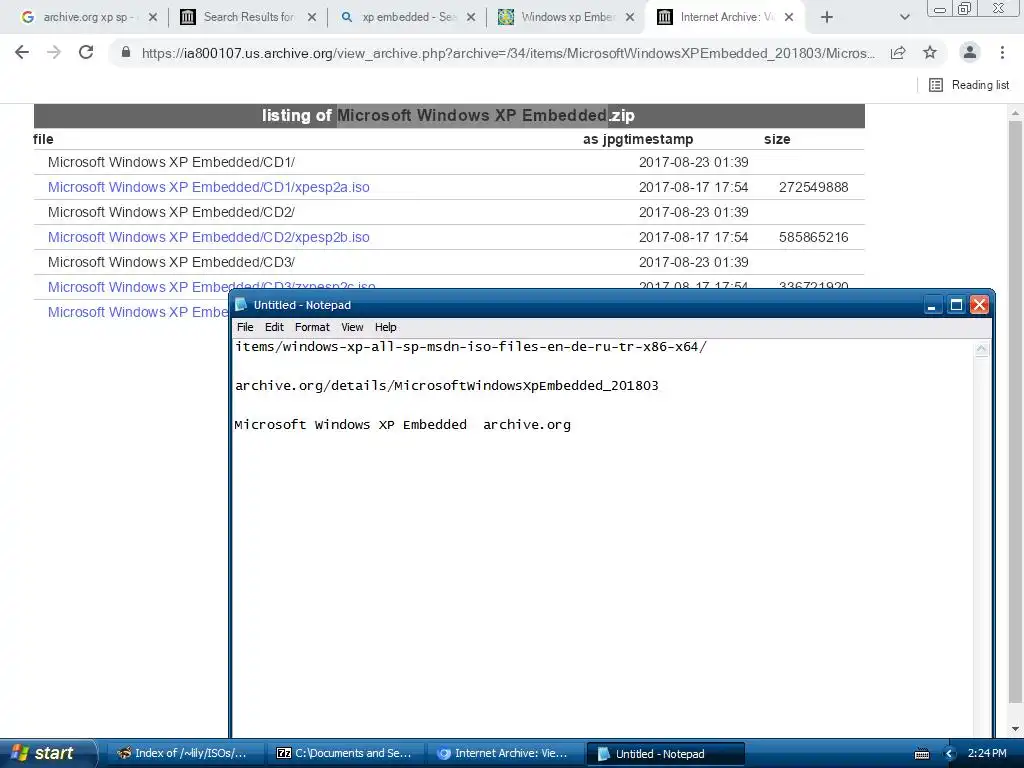Open the Reading list panel

[969, 85]
